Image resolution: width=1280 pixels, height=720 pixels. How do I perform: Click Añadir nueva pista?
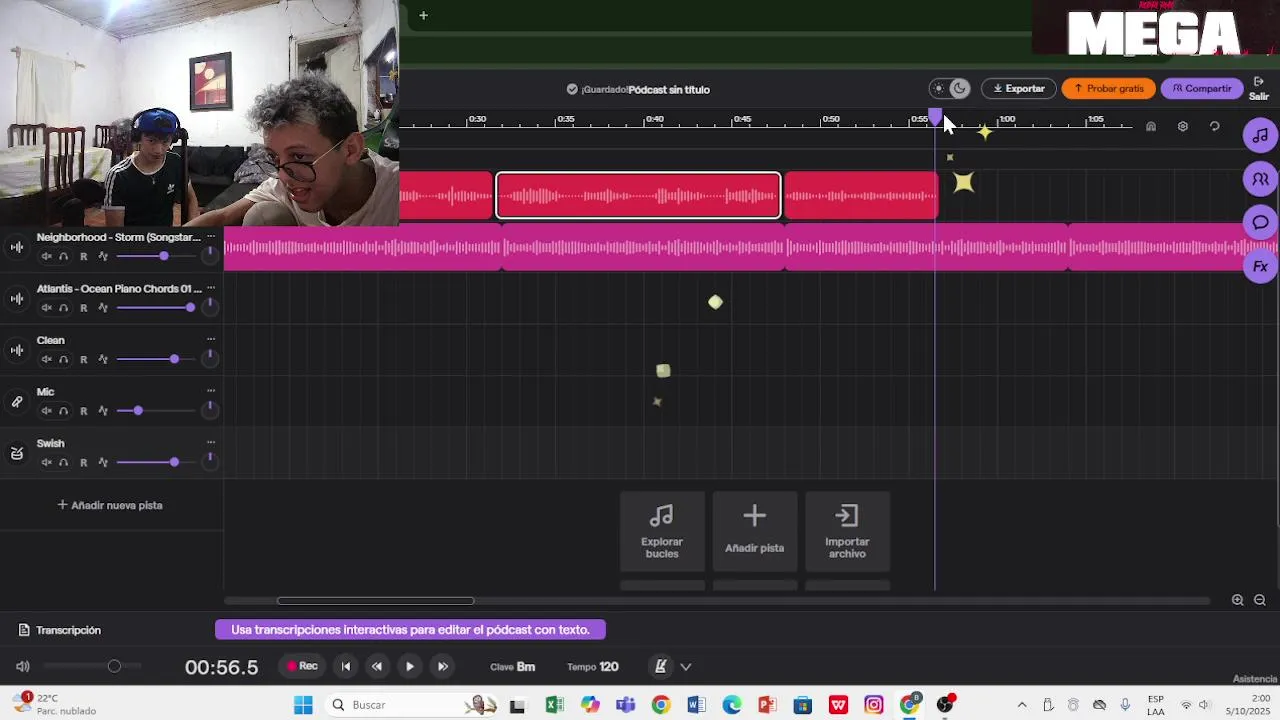110,505
